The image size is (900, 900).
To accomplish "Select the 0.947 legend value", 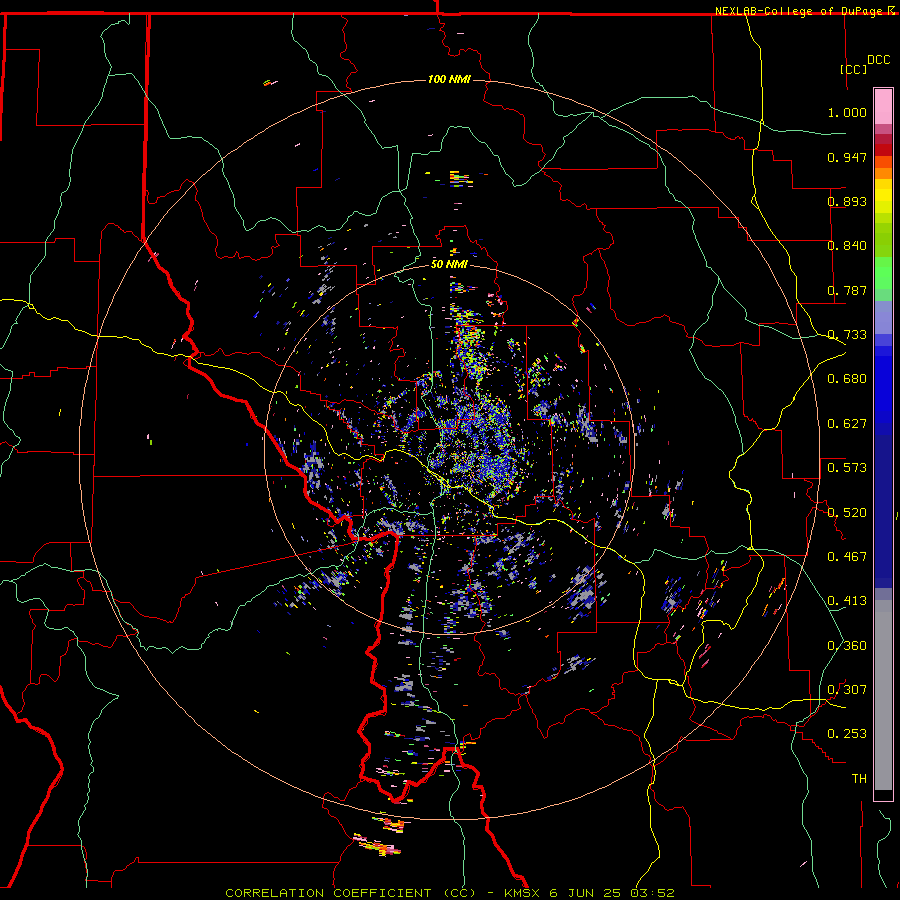I will (x=847, y=157).
